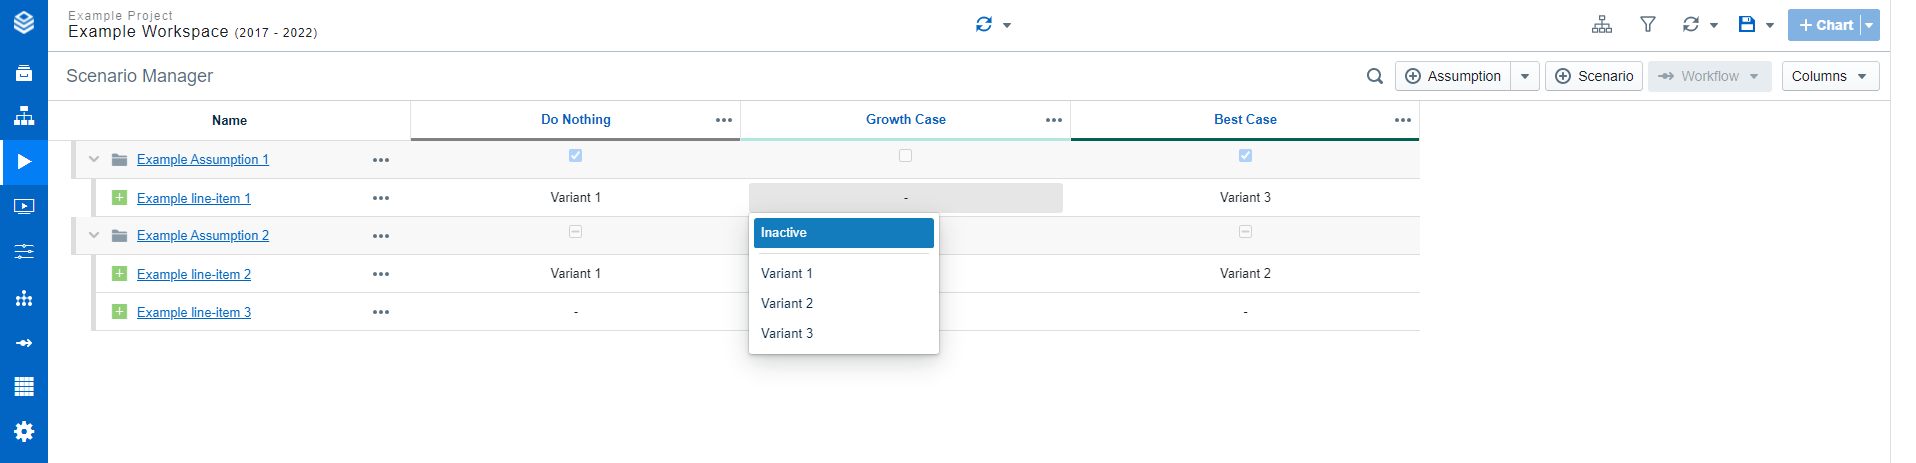Screen dimensions: 1916x463
Task: Open the settings gear in sidebar
Action: point(24,431)
